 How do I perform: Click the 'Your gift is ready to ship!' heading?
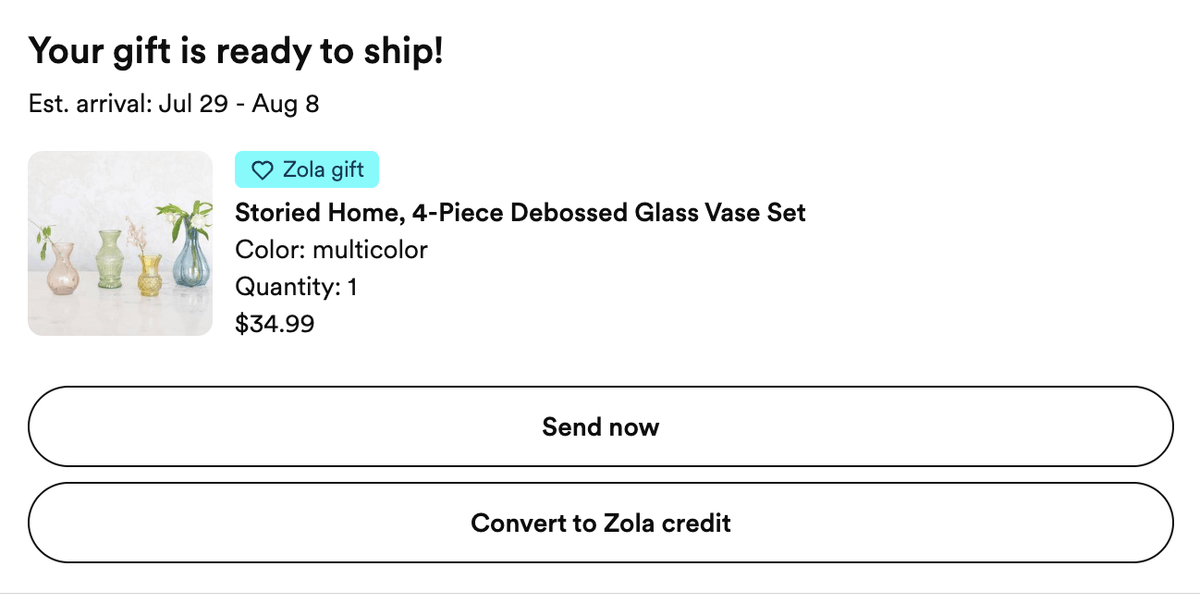point(236,51)
